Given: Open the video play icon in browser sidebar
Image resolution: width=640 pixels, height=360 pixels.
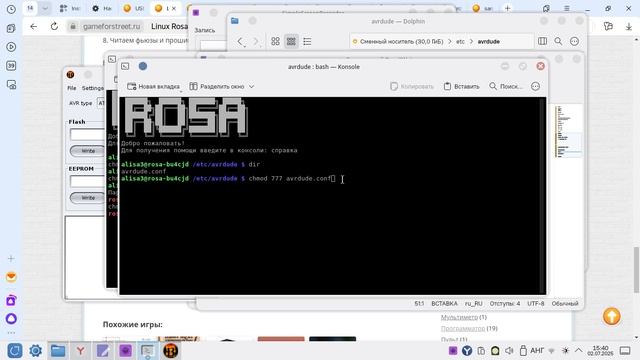Looking at the screenshot, I should (11, 47).
